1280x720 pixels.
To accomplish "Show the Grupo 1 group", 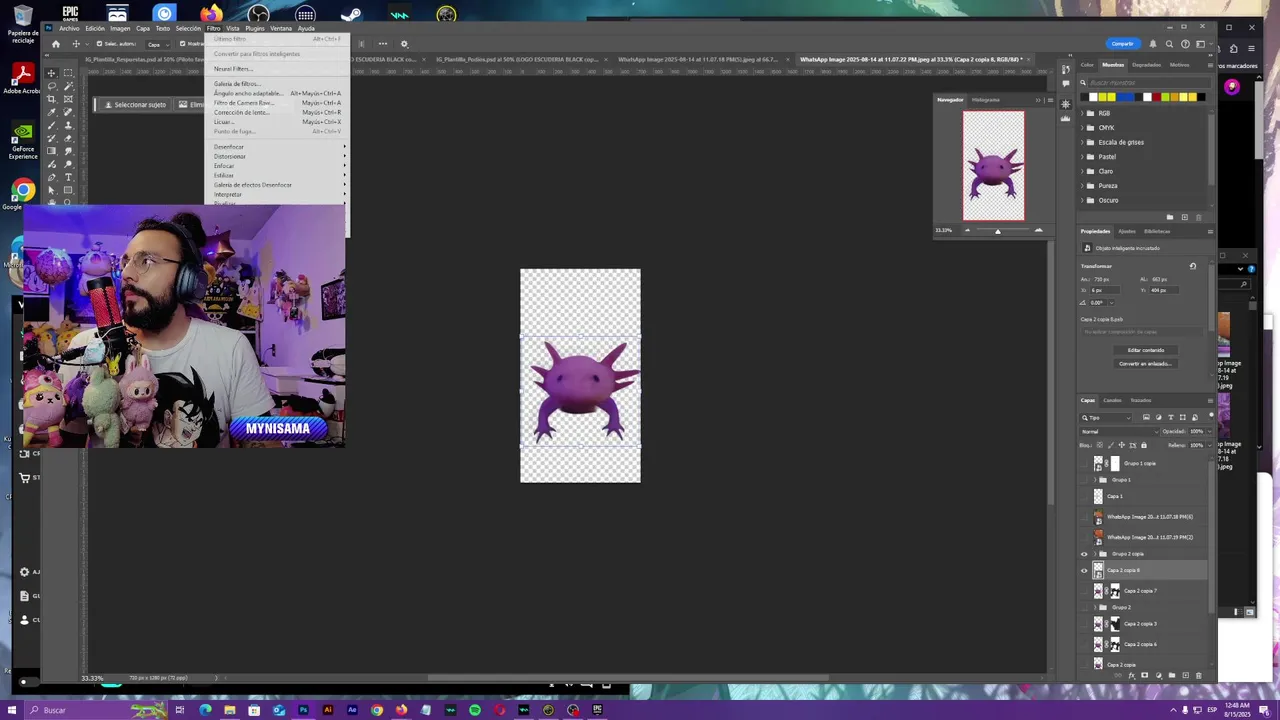I will pos(1084,480).
